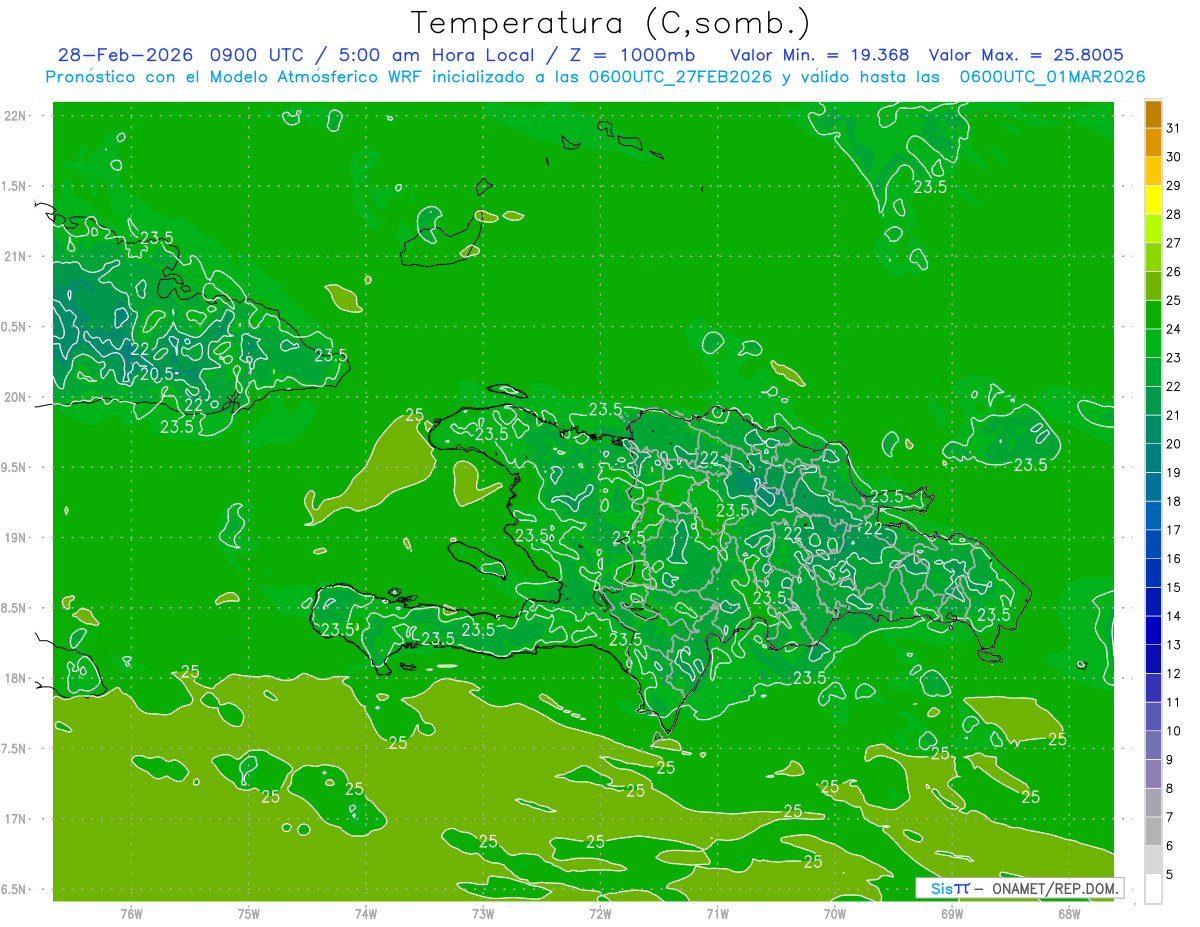The height and width of the screenshot is (927, 1200).
Task: Click the color bar value 21
Action: pyautogui.click(x=1174, y=415)
